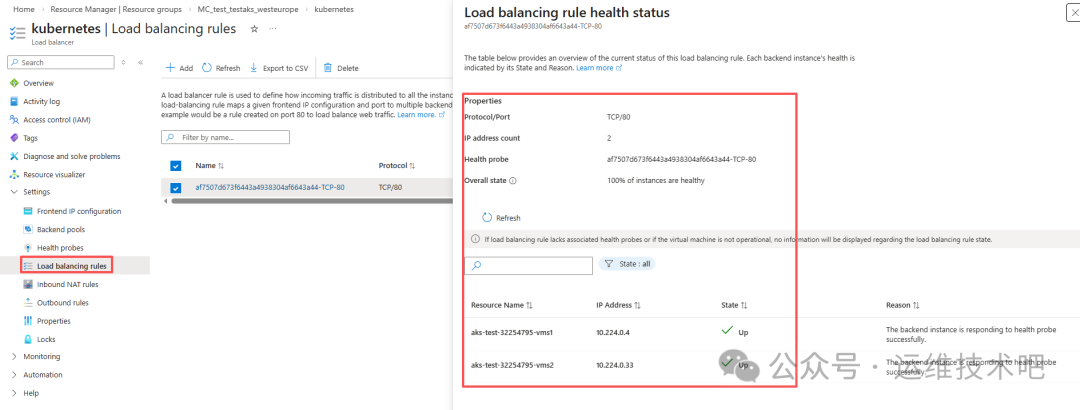Click IP address 10.224.0.4
Screen dimensions: 1080x410
coord(613,332)
